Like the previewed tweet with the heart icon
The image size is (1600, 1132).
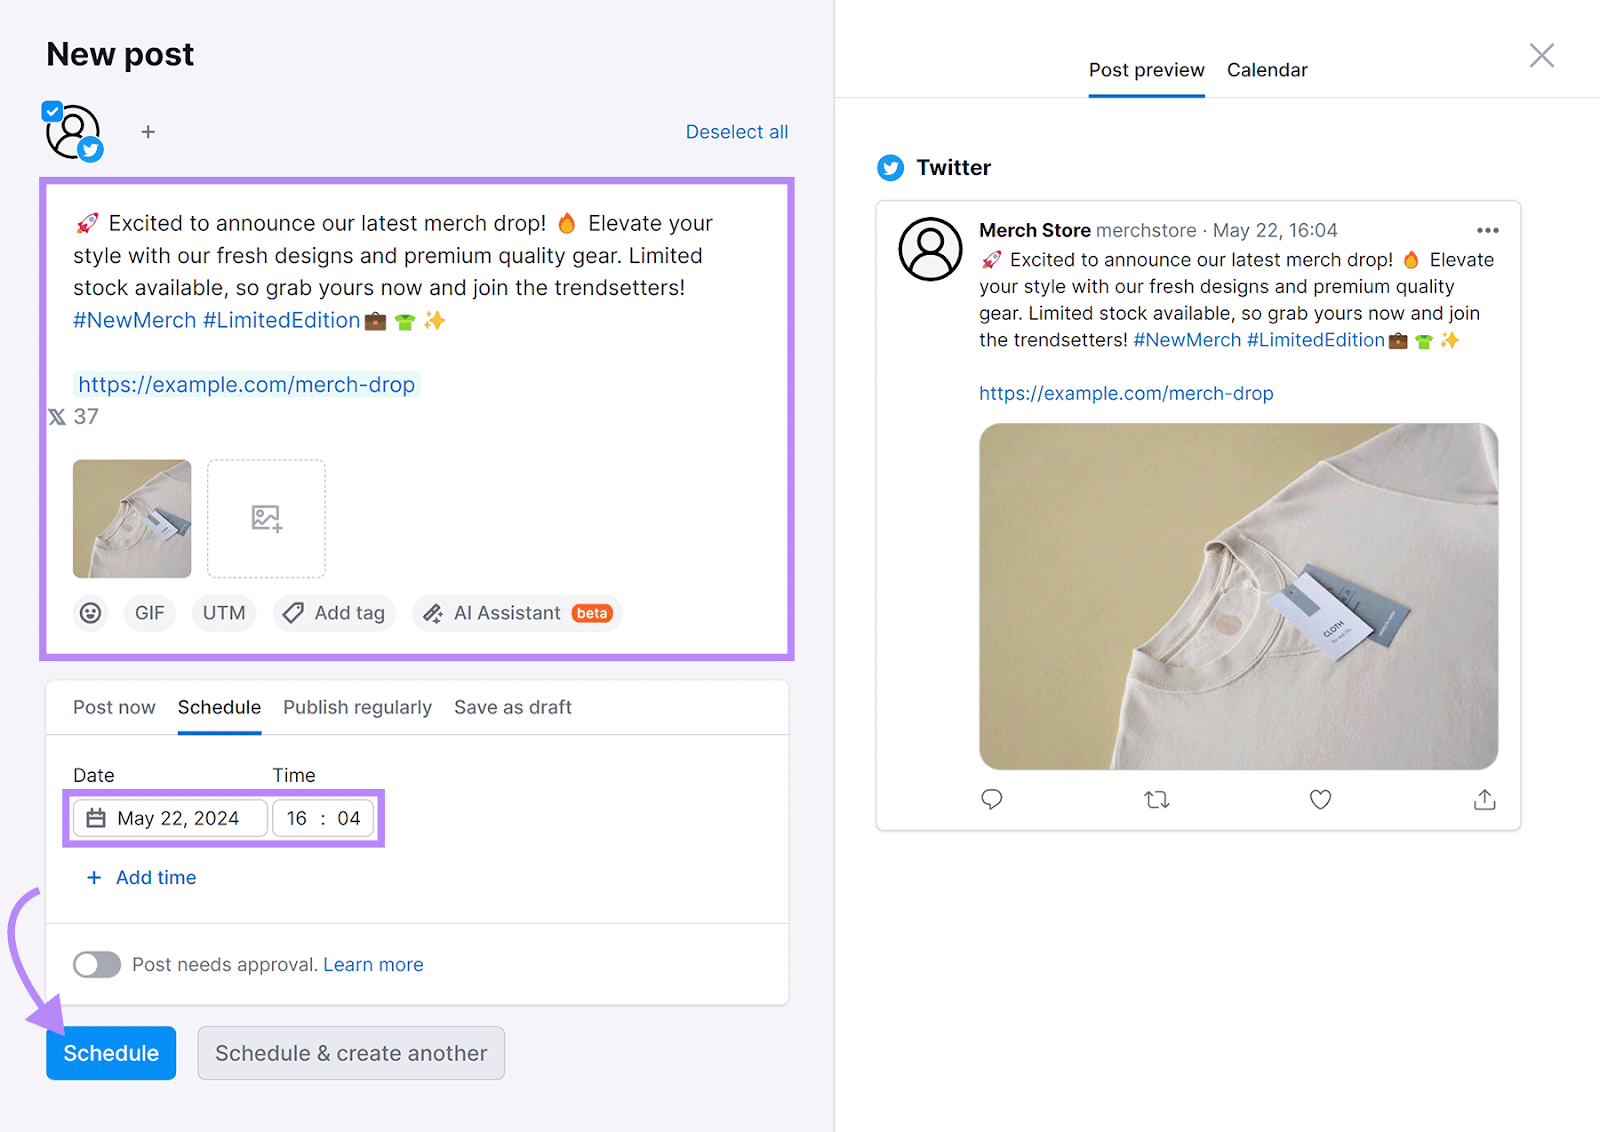point(1319,799)
